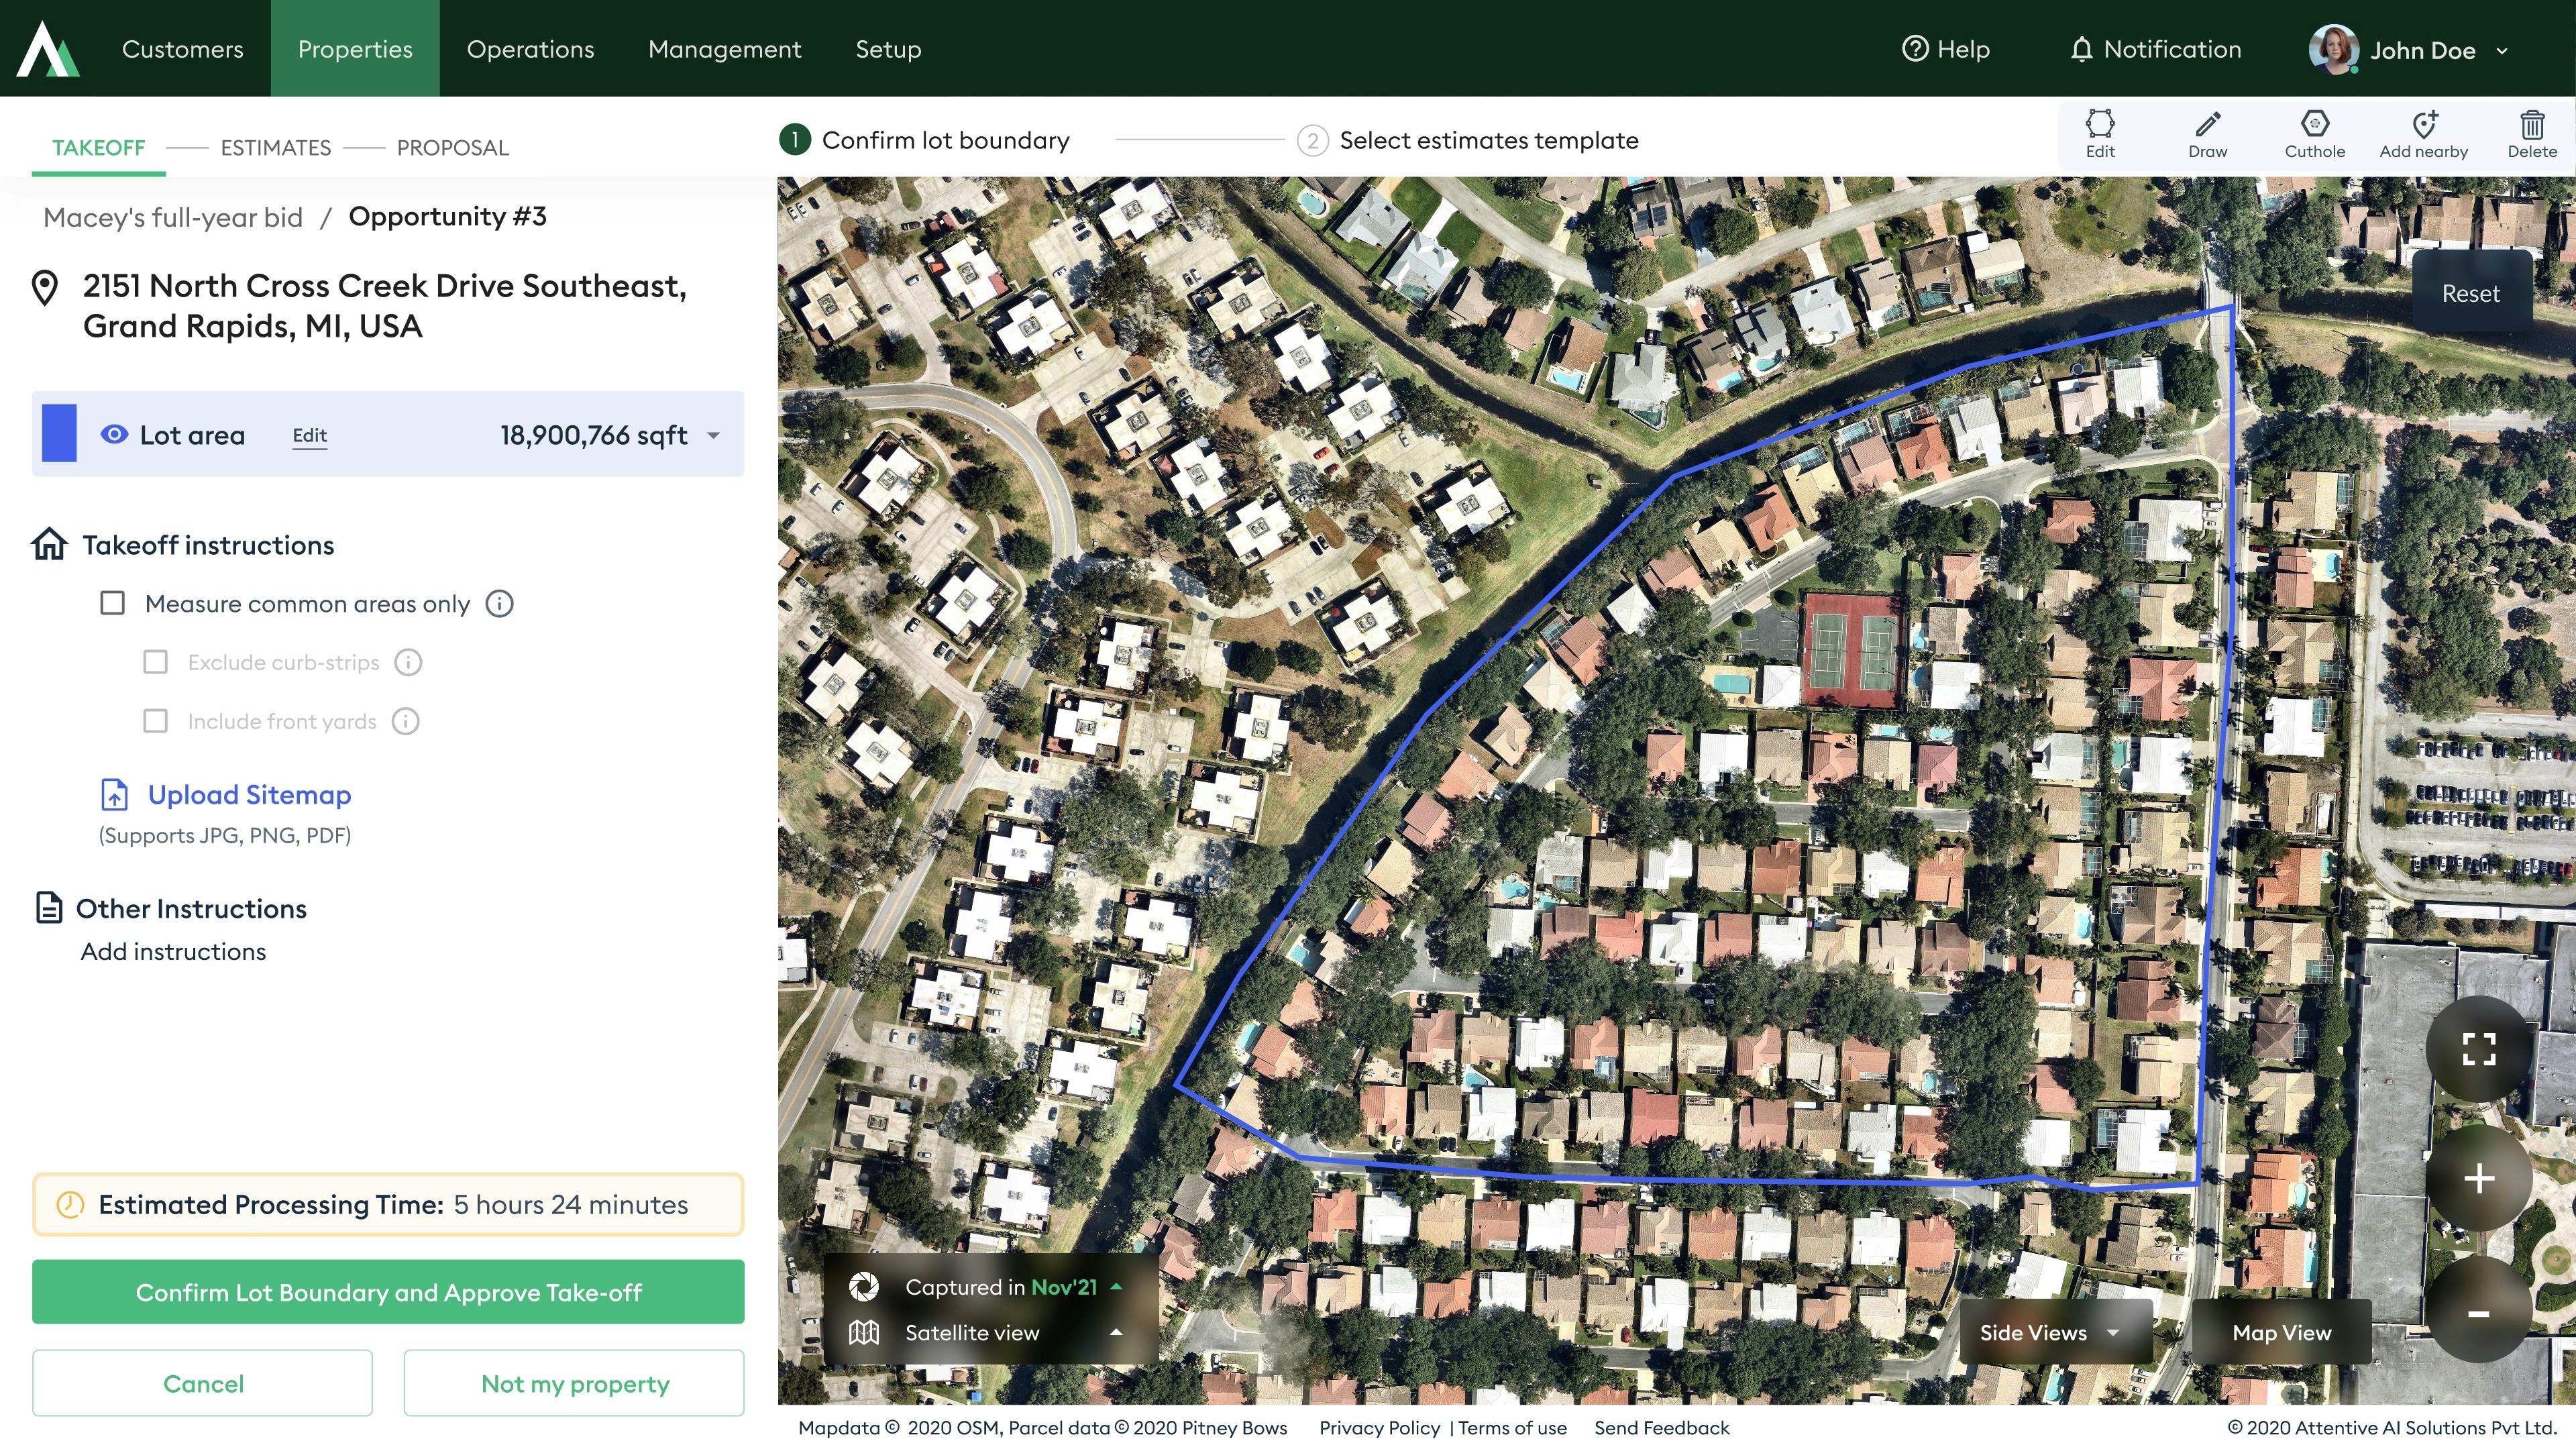Open the Operations menu
The width and height of the screenshot is (2576, 1449).
pos(530,48)
